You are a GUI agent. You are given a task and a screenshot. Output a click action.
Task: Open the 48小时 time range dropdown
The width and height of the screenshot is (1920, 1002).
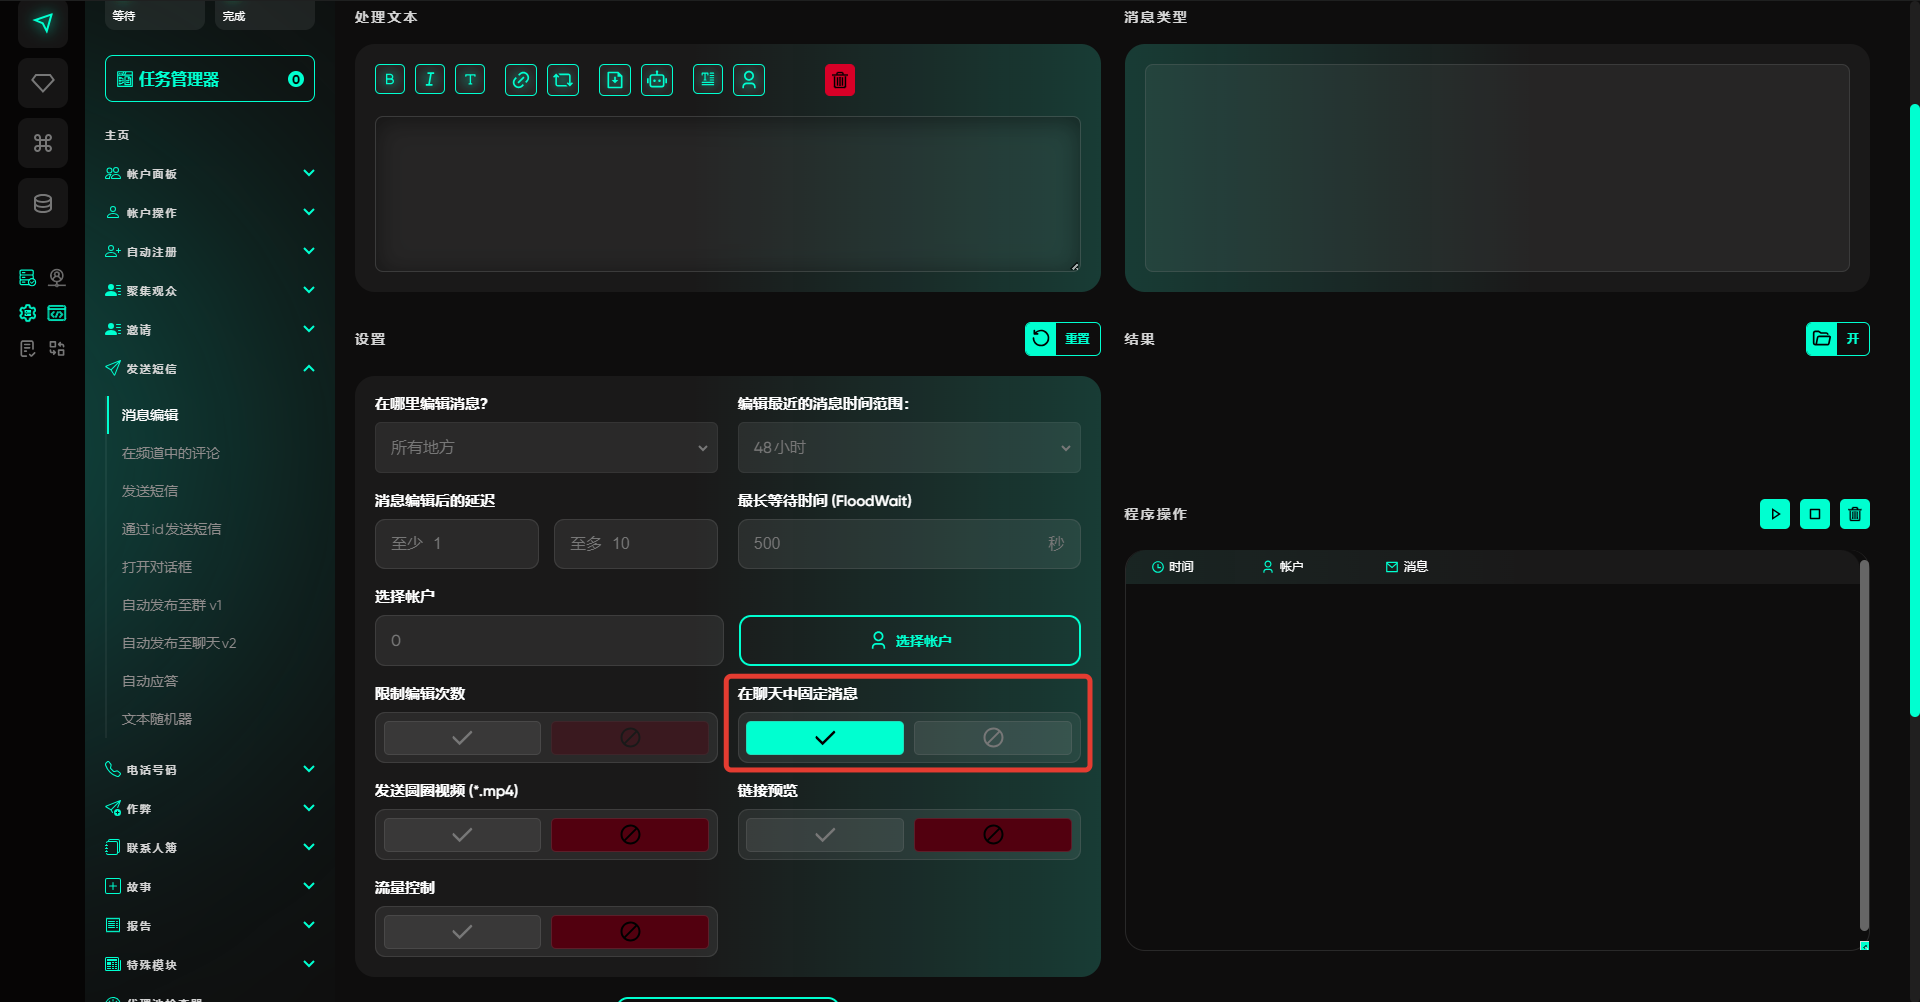[x=908, y=448]
